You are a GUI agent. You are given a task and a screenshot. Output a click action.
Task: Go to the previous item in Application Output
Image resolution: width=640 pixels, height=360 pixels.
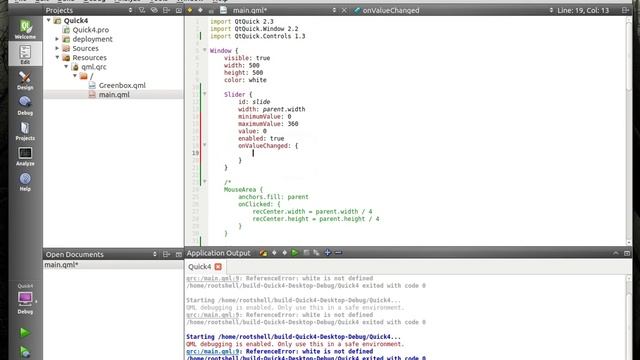coord(274,253)
